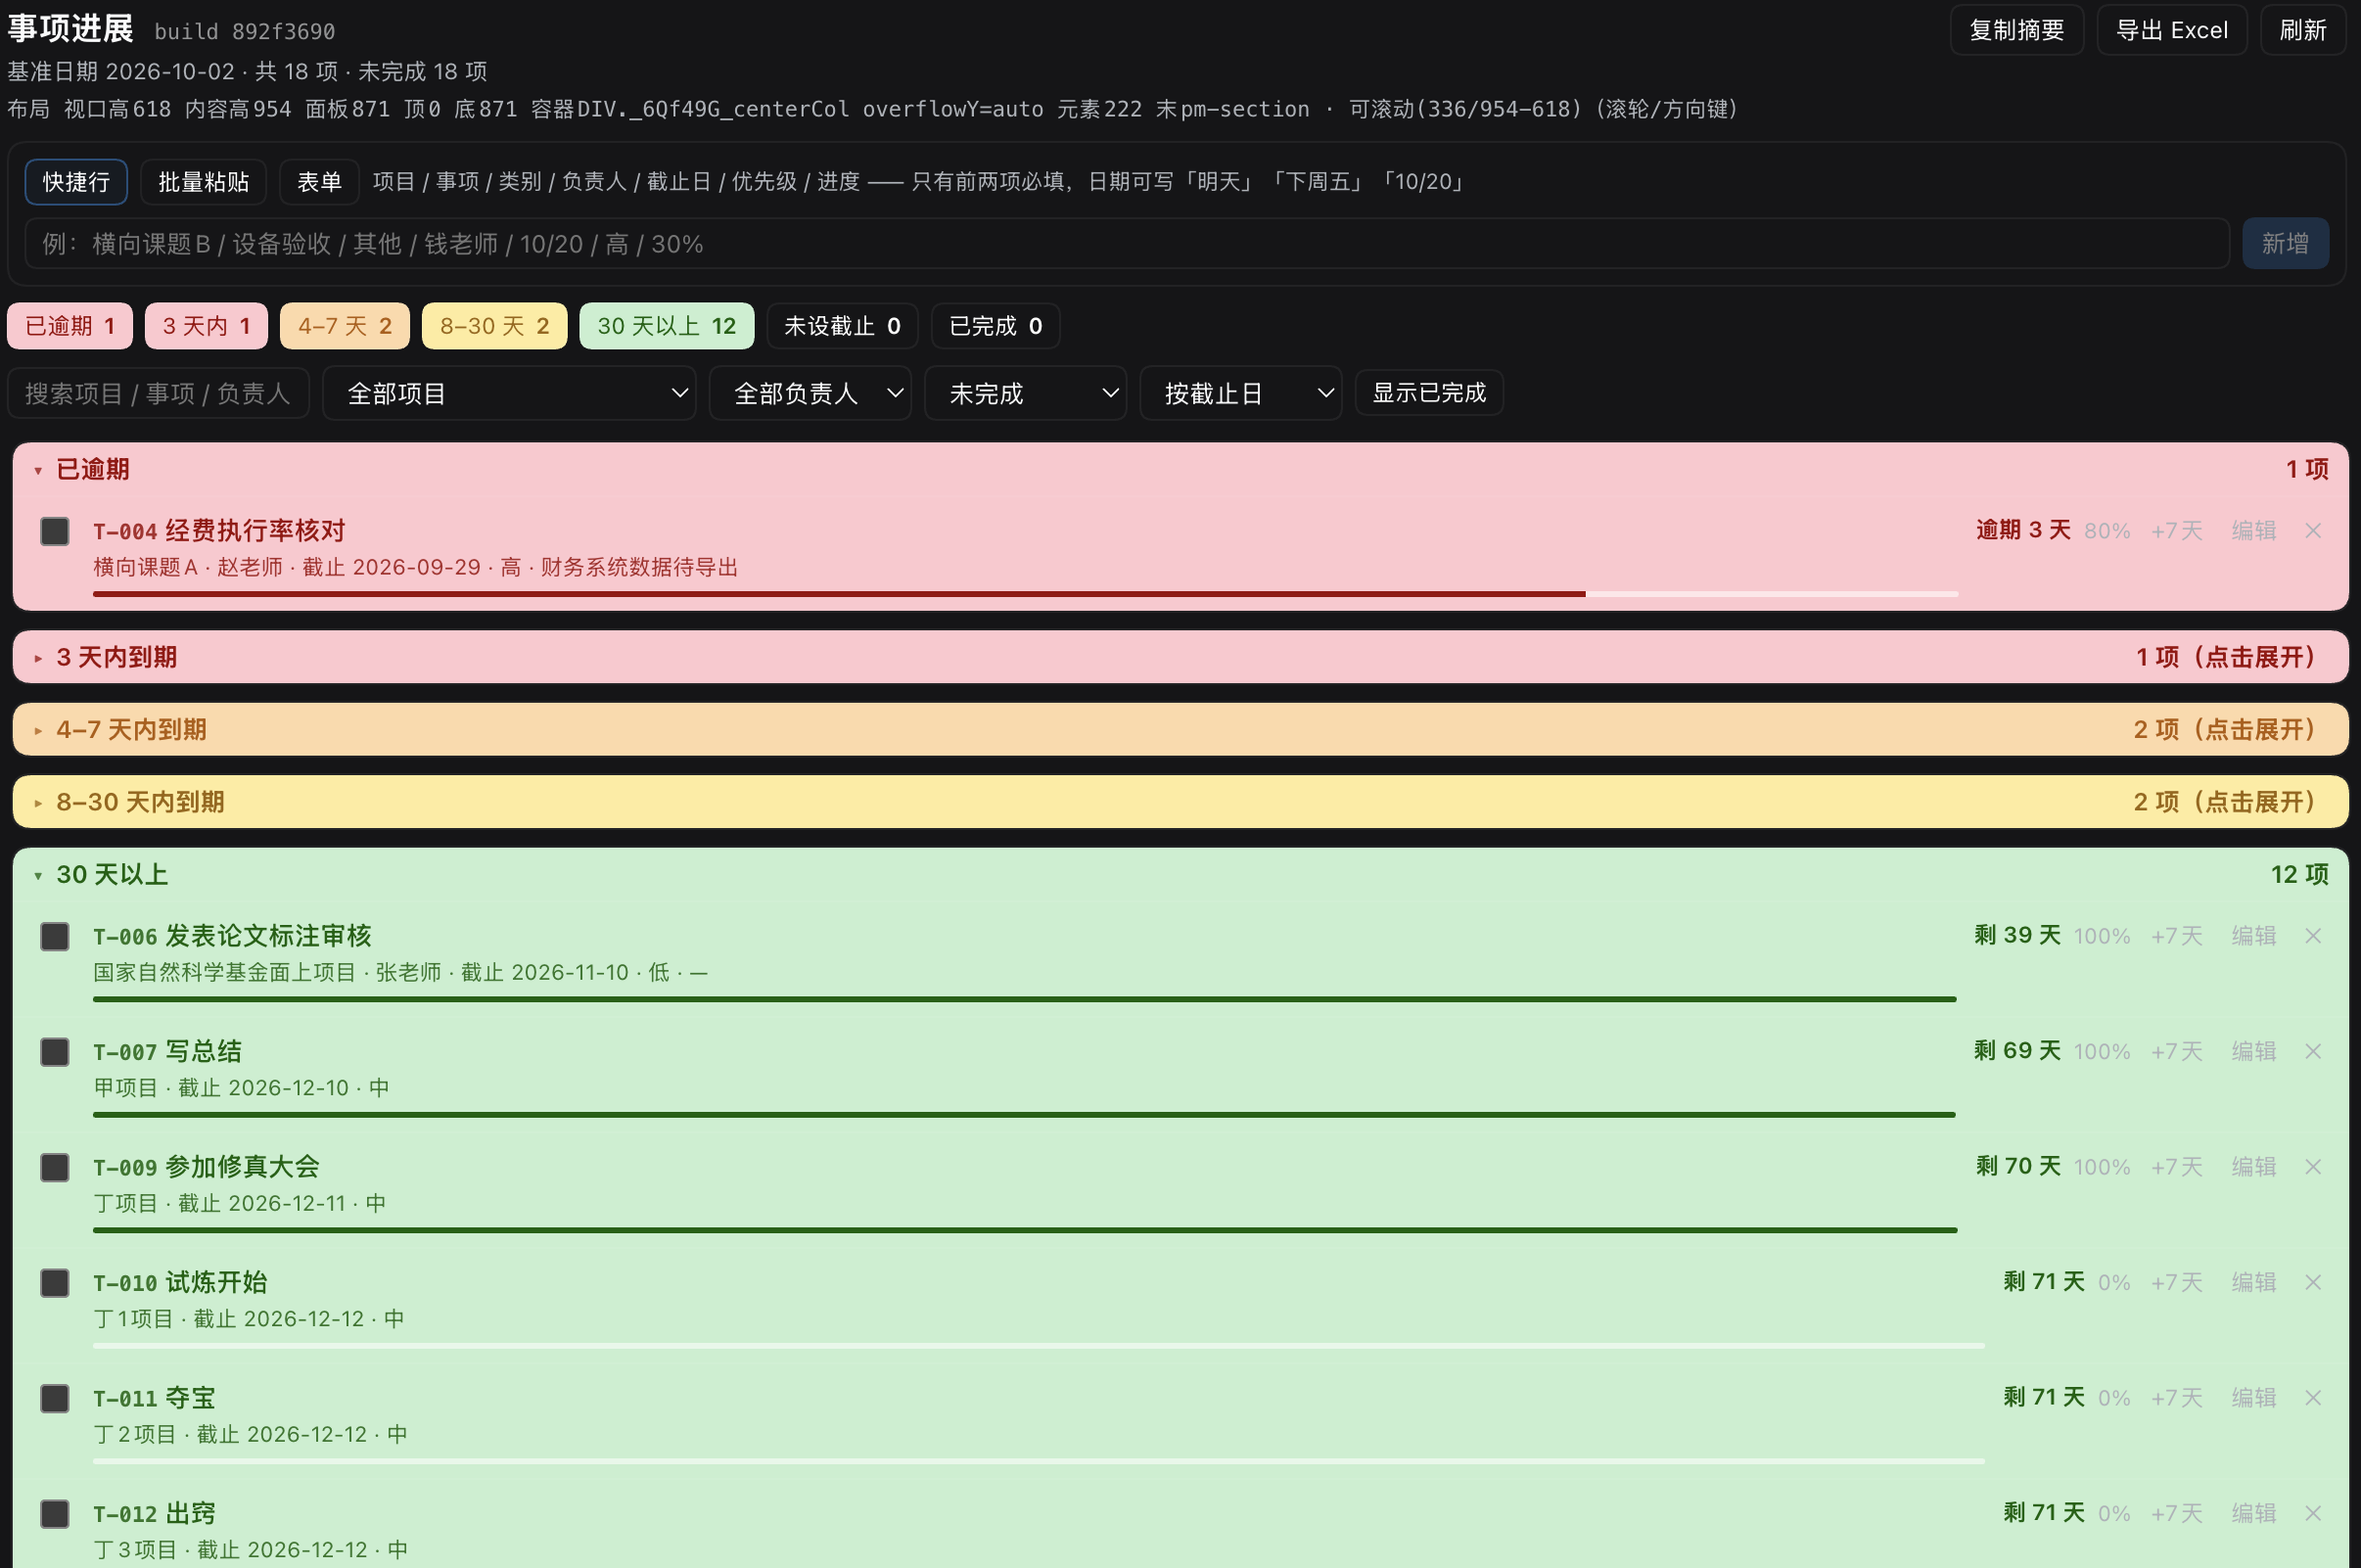Collapse the 30 天以上 section

pyautogui.click(x=1180, y=874)
